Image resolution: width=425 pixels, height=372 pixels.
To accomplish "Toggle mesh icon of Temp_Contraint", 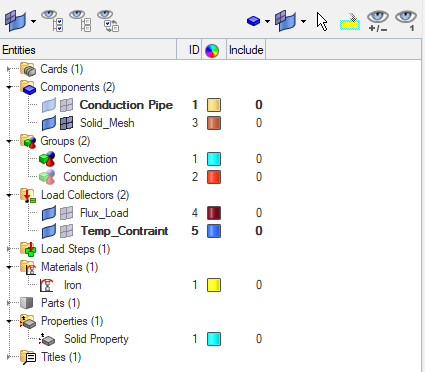I will point(66,231).
